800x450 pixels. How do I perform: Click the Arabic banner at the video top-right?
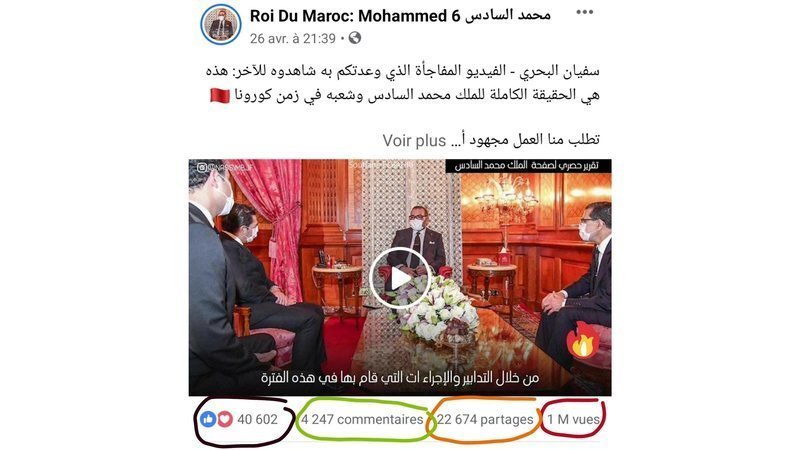click(x=526, y=166)
